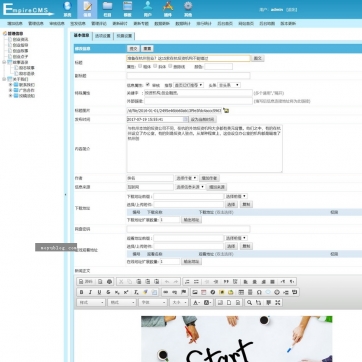The image size is (362, 362).
Task: Apply block quote in editor toolbar
Action: coord(226,282)
